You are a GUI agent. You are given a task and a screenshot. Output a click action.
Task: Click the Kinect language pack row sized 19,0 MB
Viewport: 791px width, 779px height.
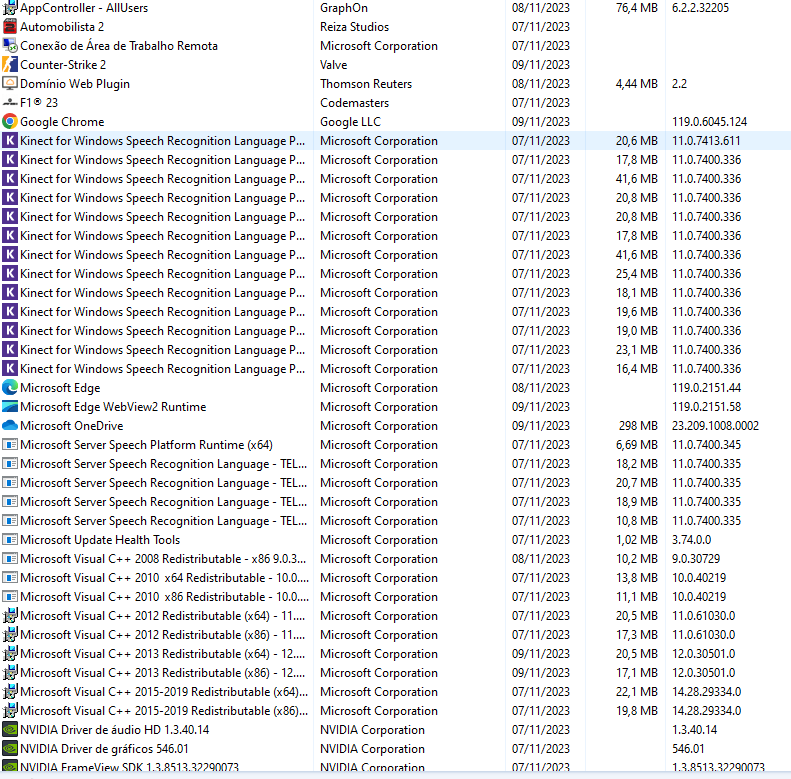pyautogui.click(x=396, y=330)
